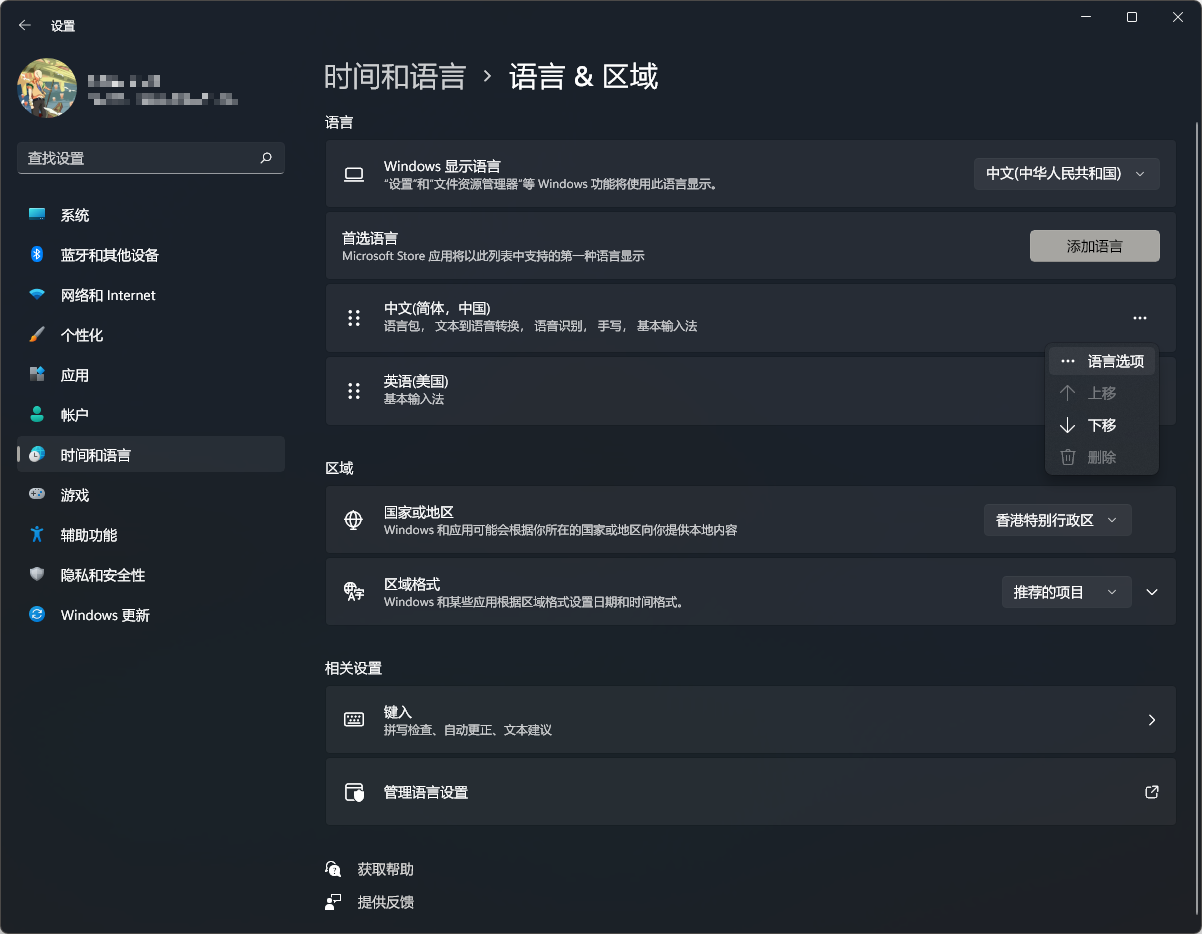The width and height of the screenshot is (1202, 934).
Task: Click the 提供反馈 link
Action: coord(385,902)
